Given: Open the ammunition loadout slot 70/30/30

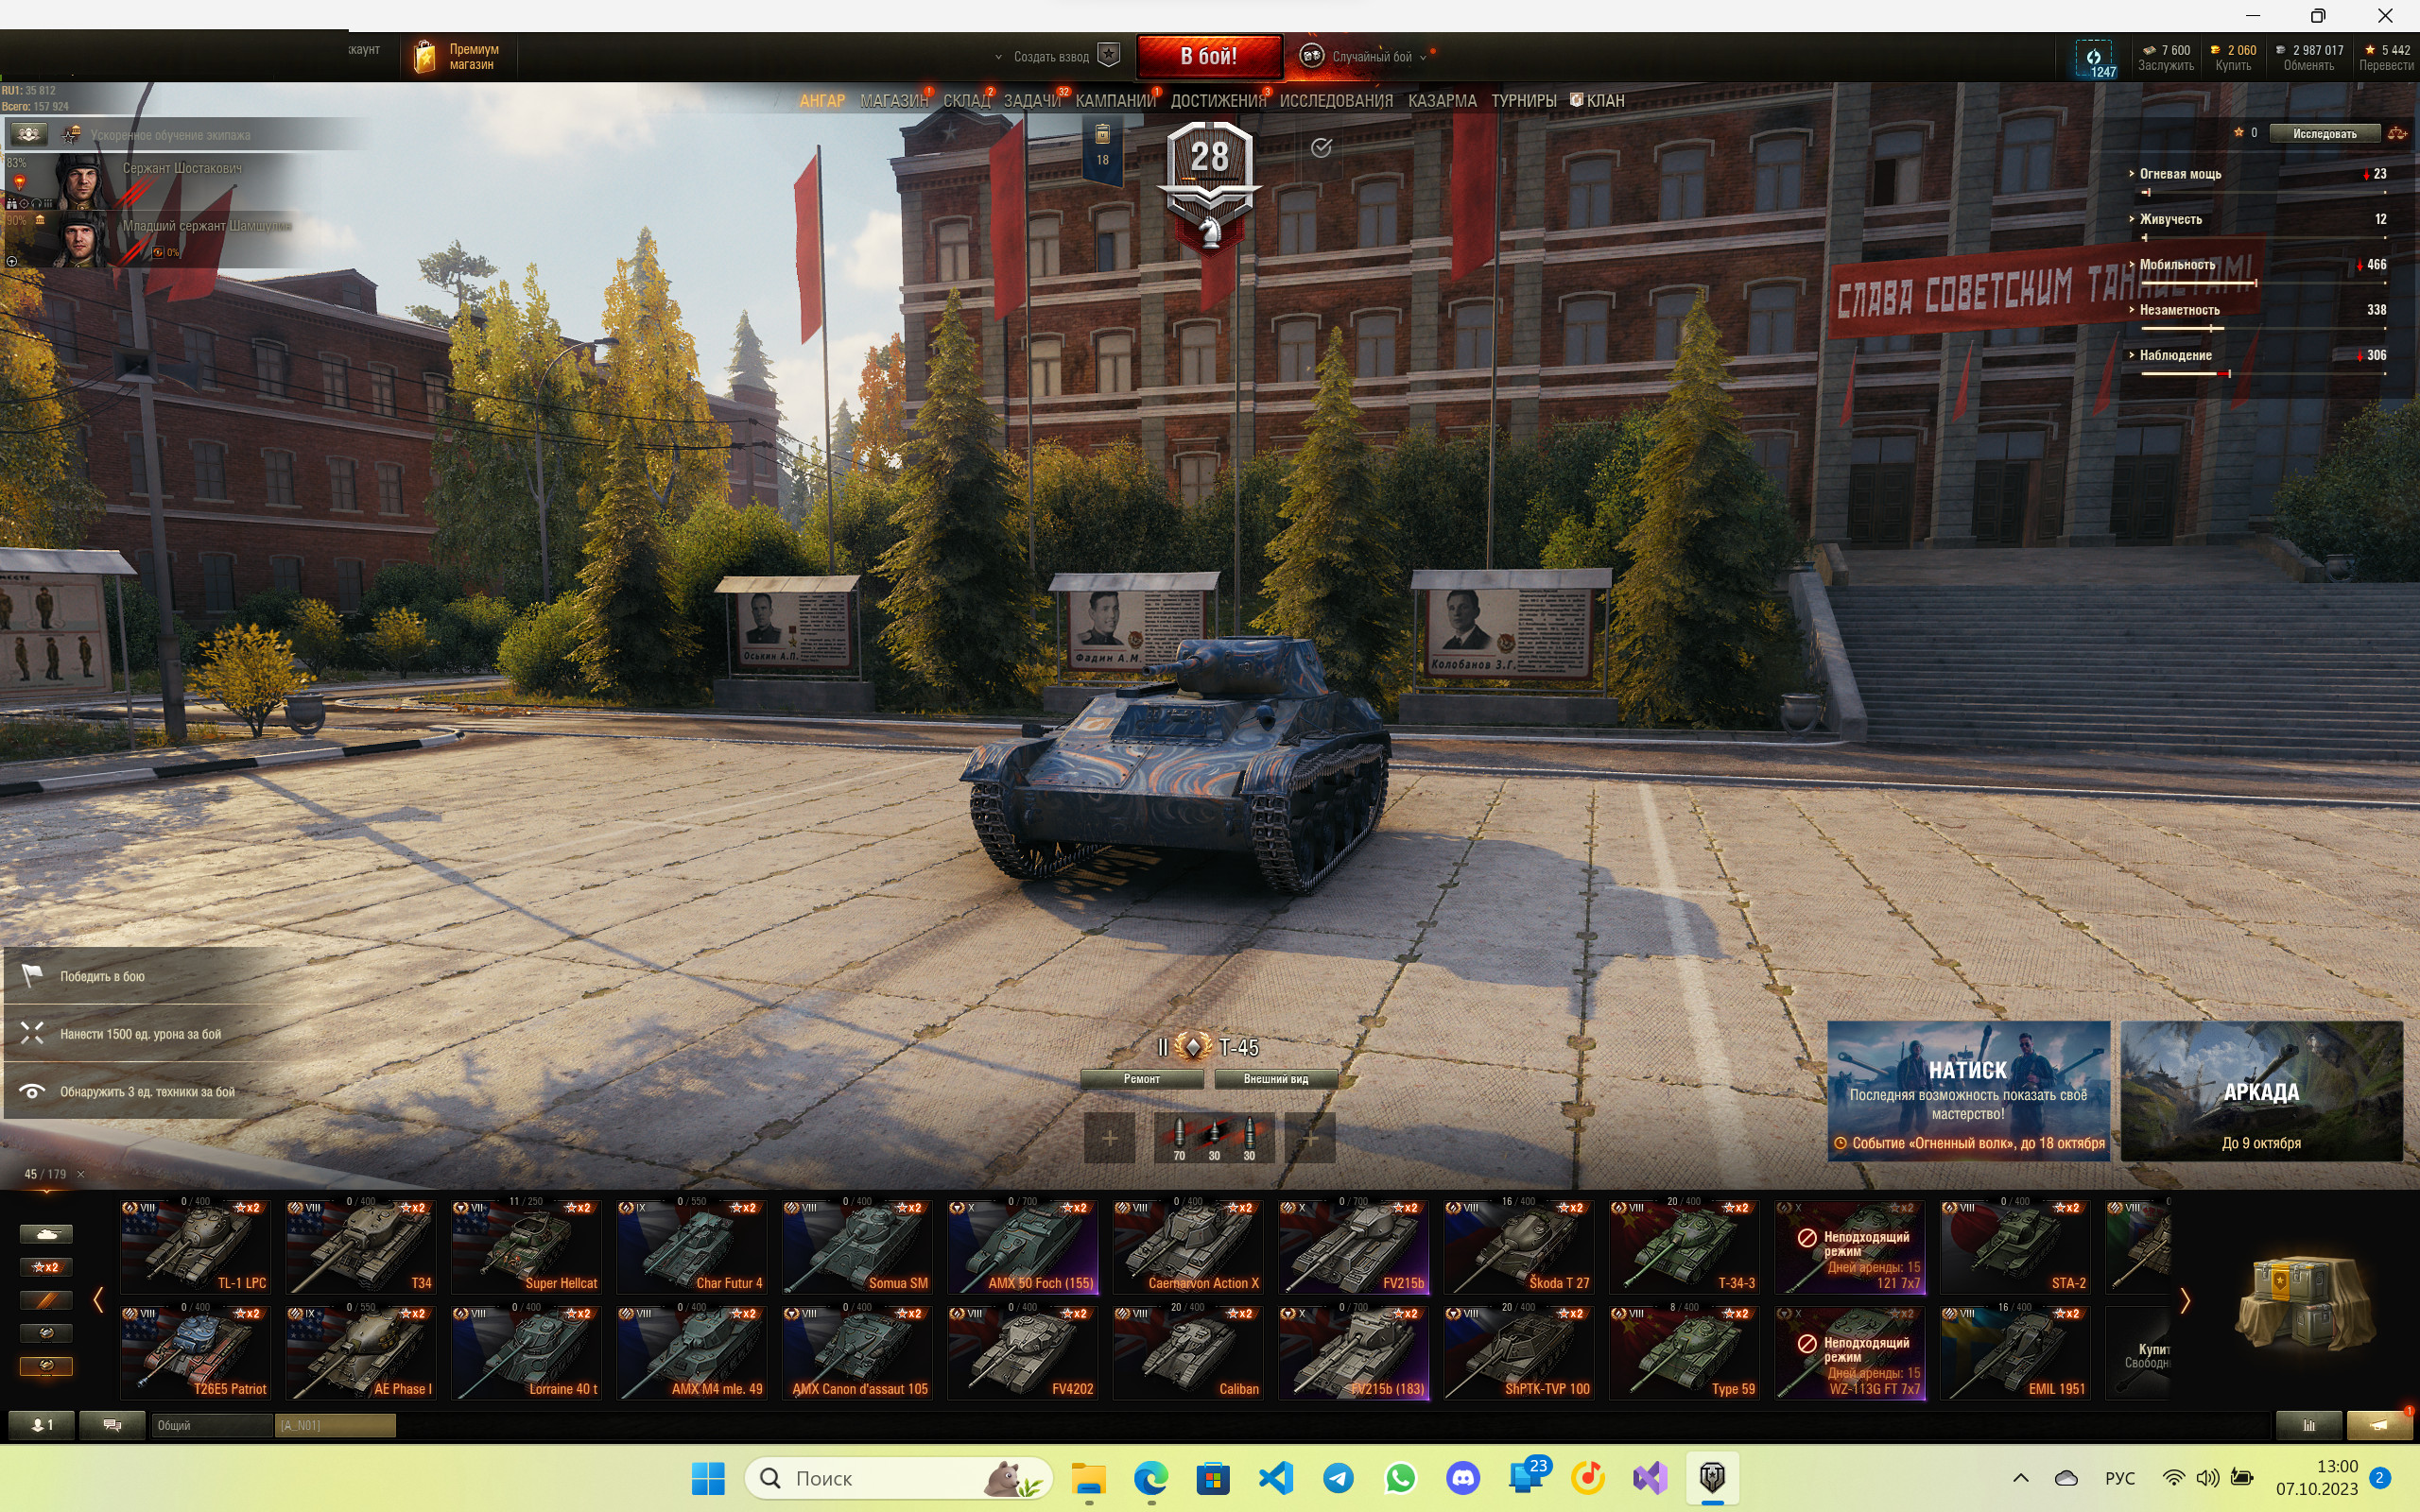Looking at the screenshot, I should pos(1214,1138).
